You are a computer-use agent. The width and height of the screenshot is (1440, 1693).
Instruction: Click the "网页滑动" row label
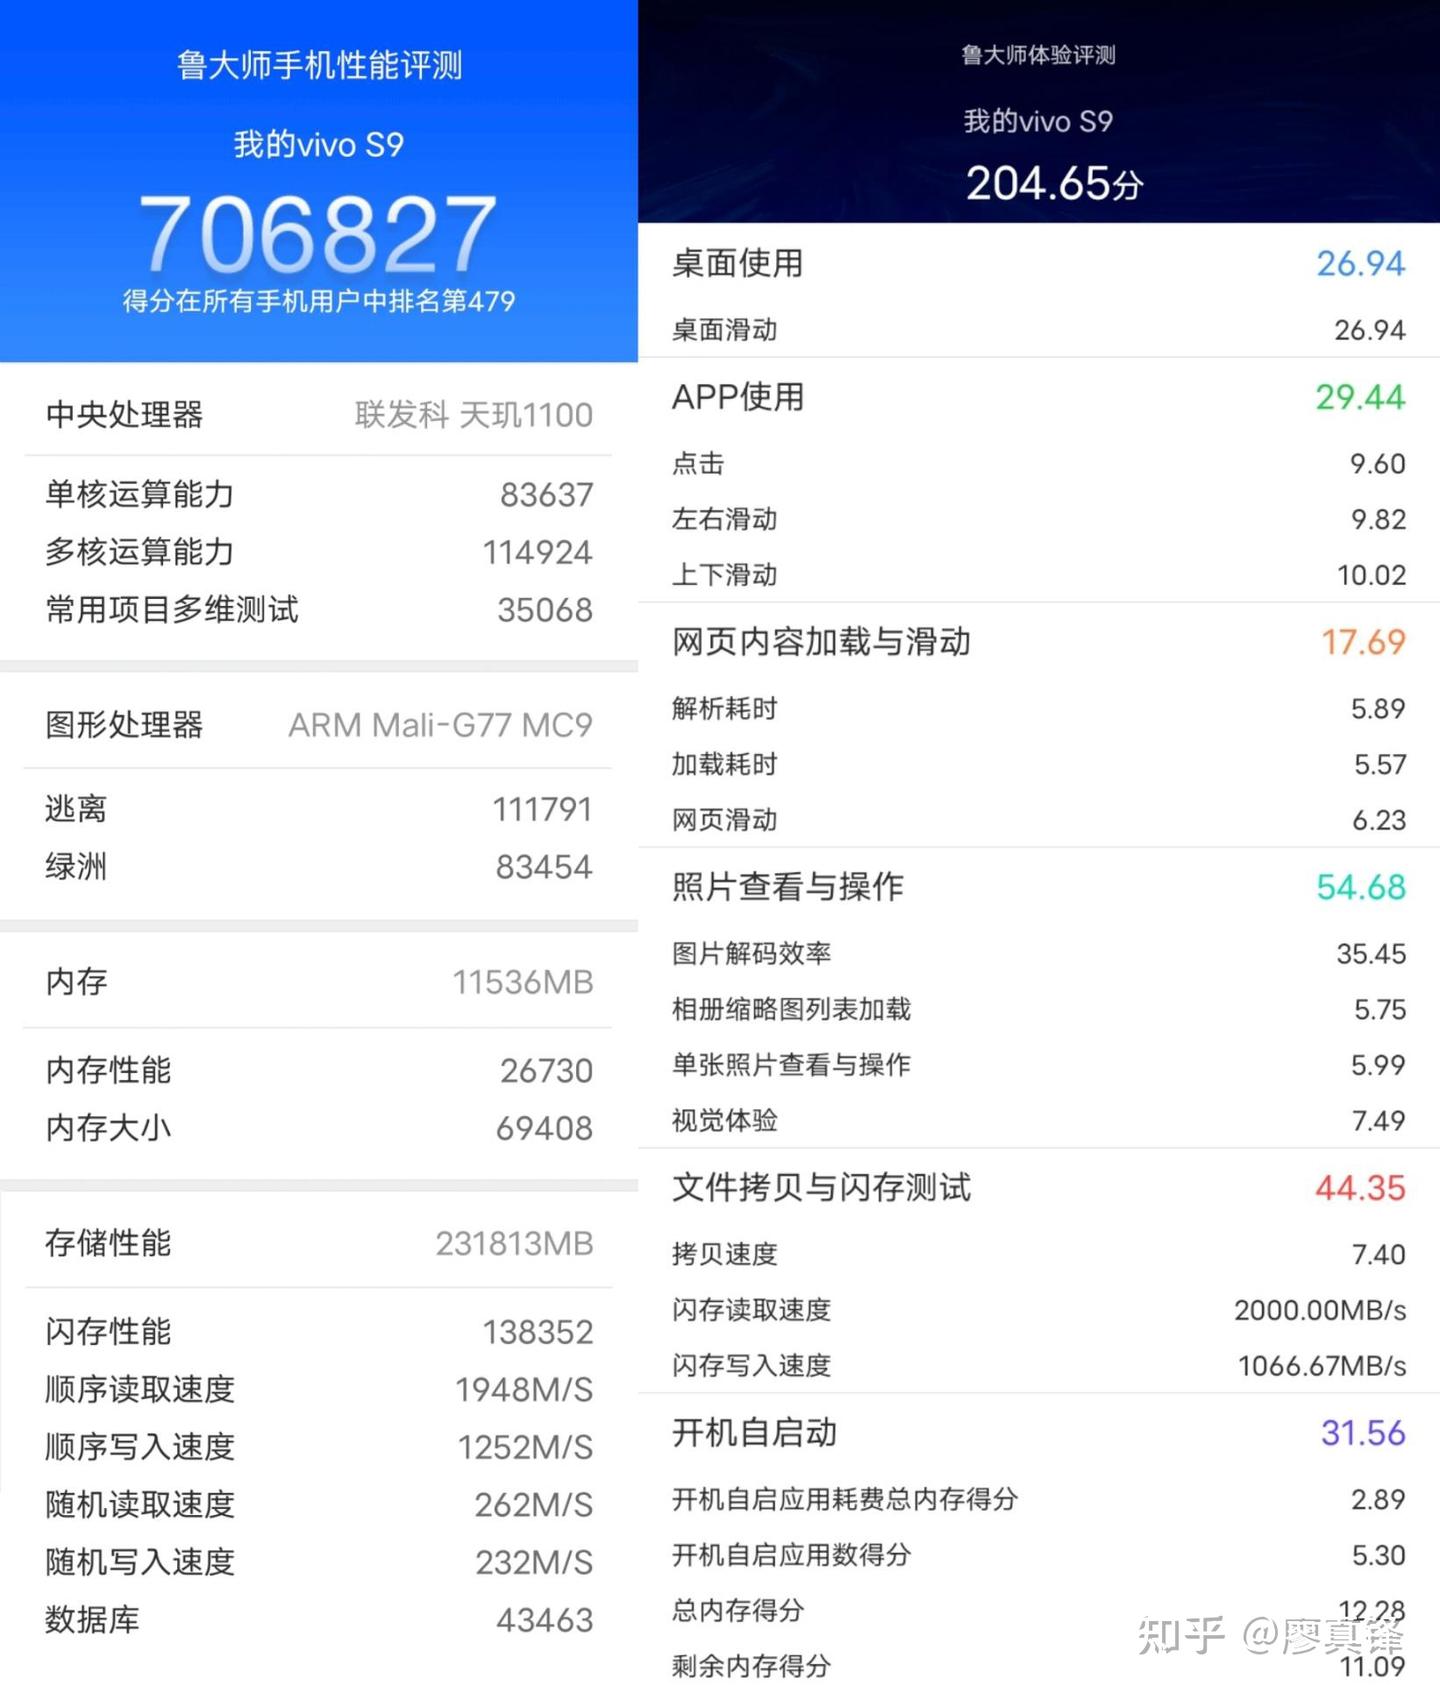pos(725,820)
